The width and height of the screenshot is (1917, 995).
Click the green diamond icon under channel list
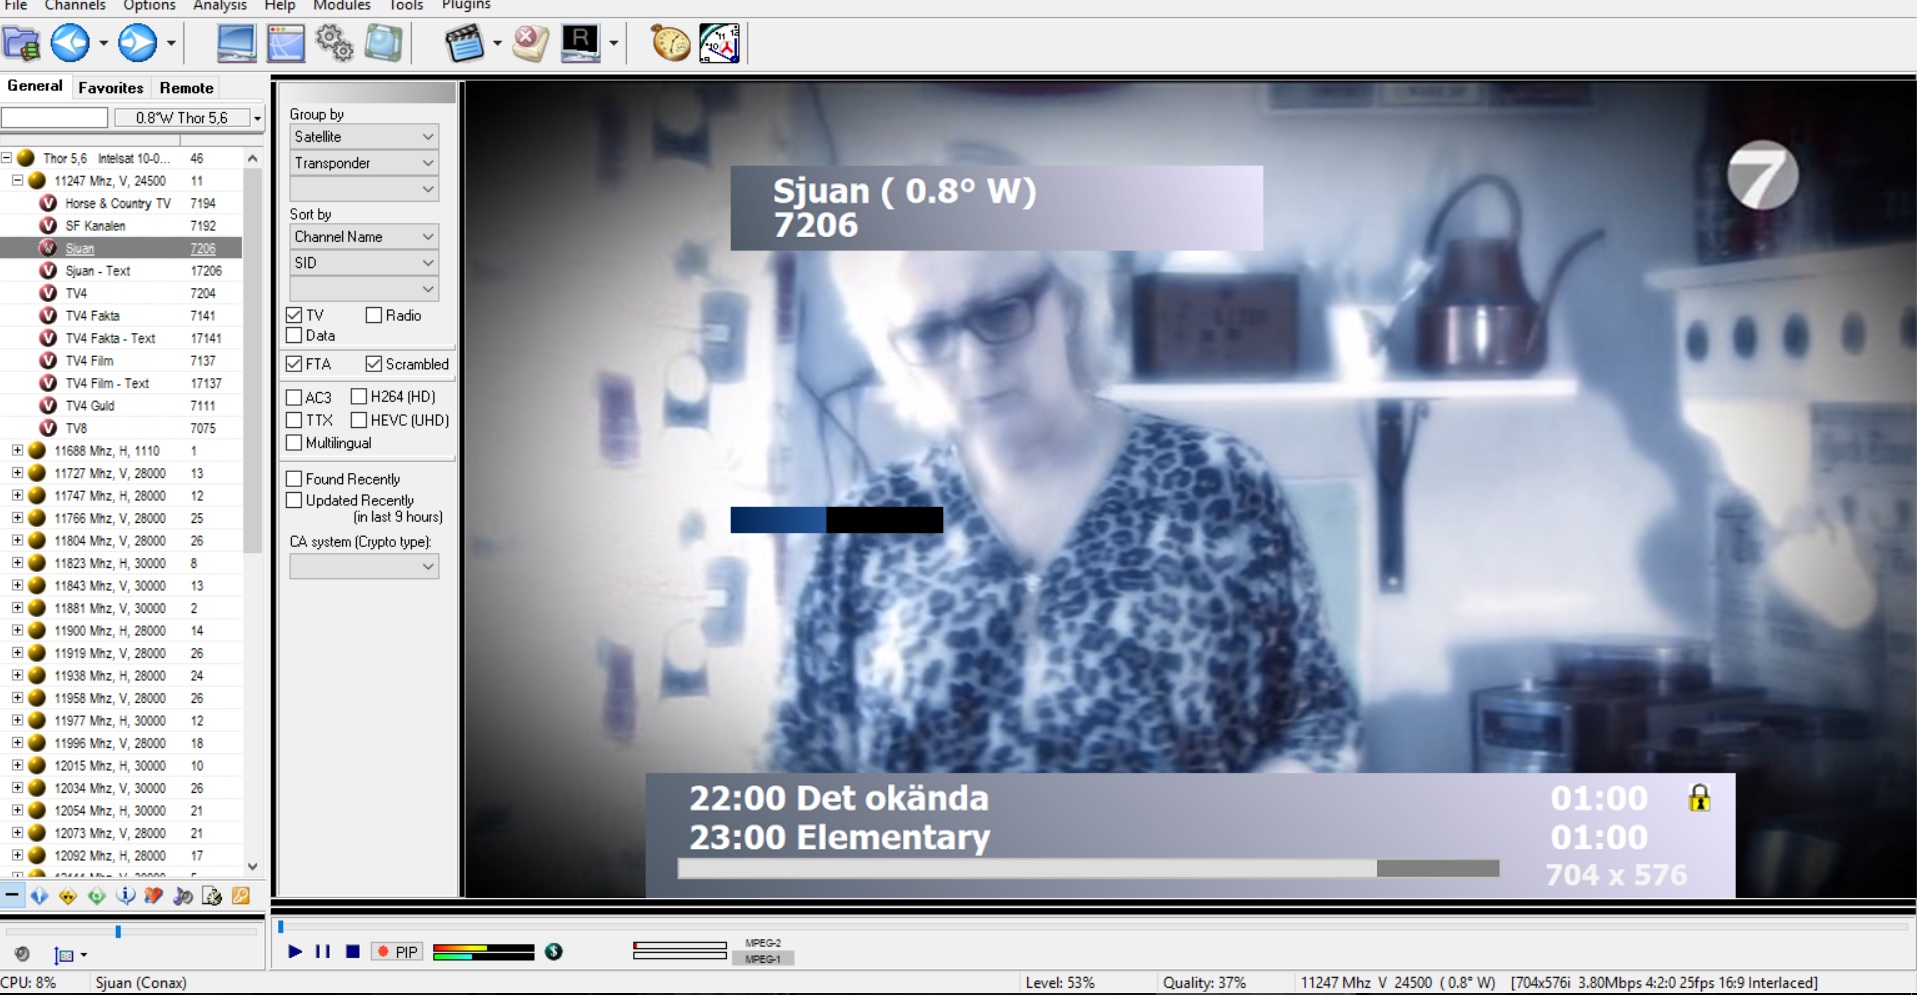click(x=97, y=896)
